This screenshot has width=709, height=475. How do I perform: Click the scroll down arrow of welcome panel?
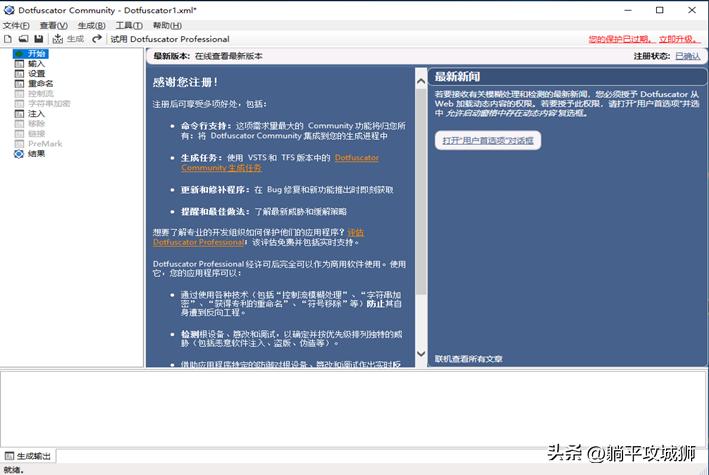pyautogui.click(x=421, y=354)
